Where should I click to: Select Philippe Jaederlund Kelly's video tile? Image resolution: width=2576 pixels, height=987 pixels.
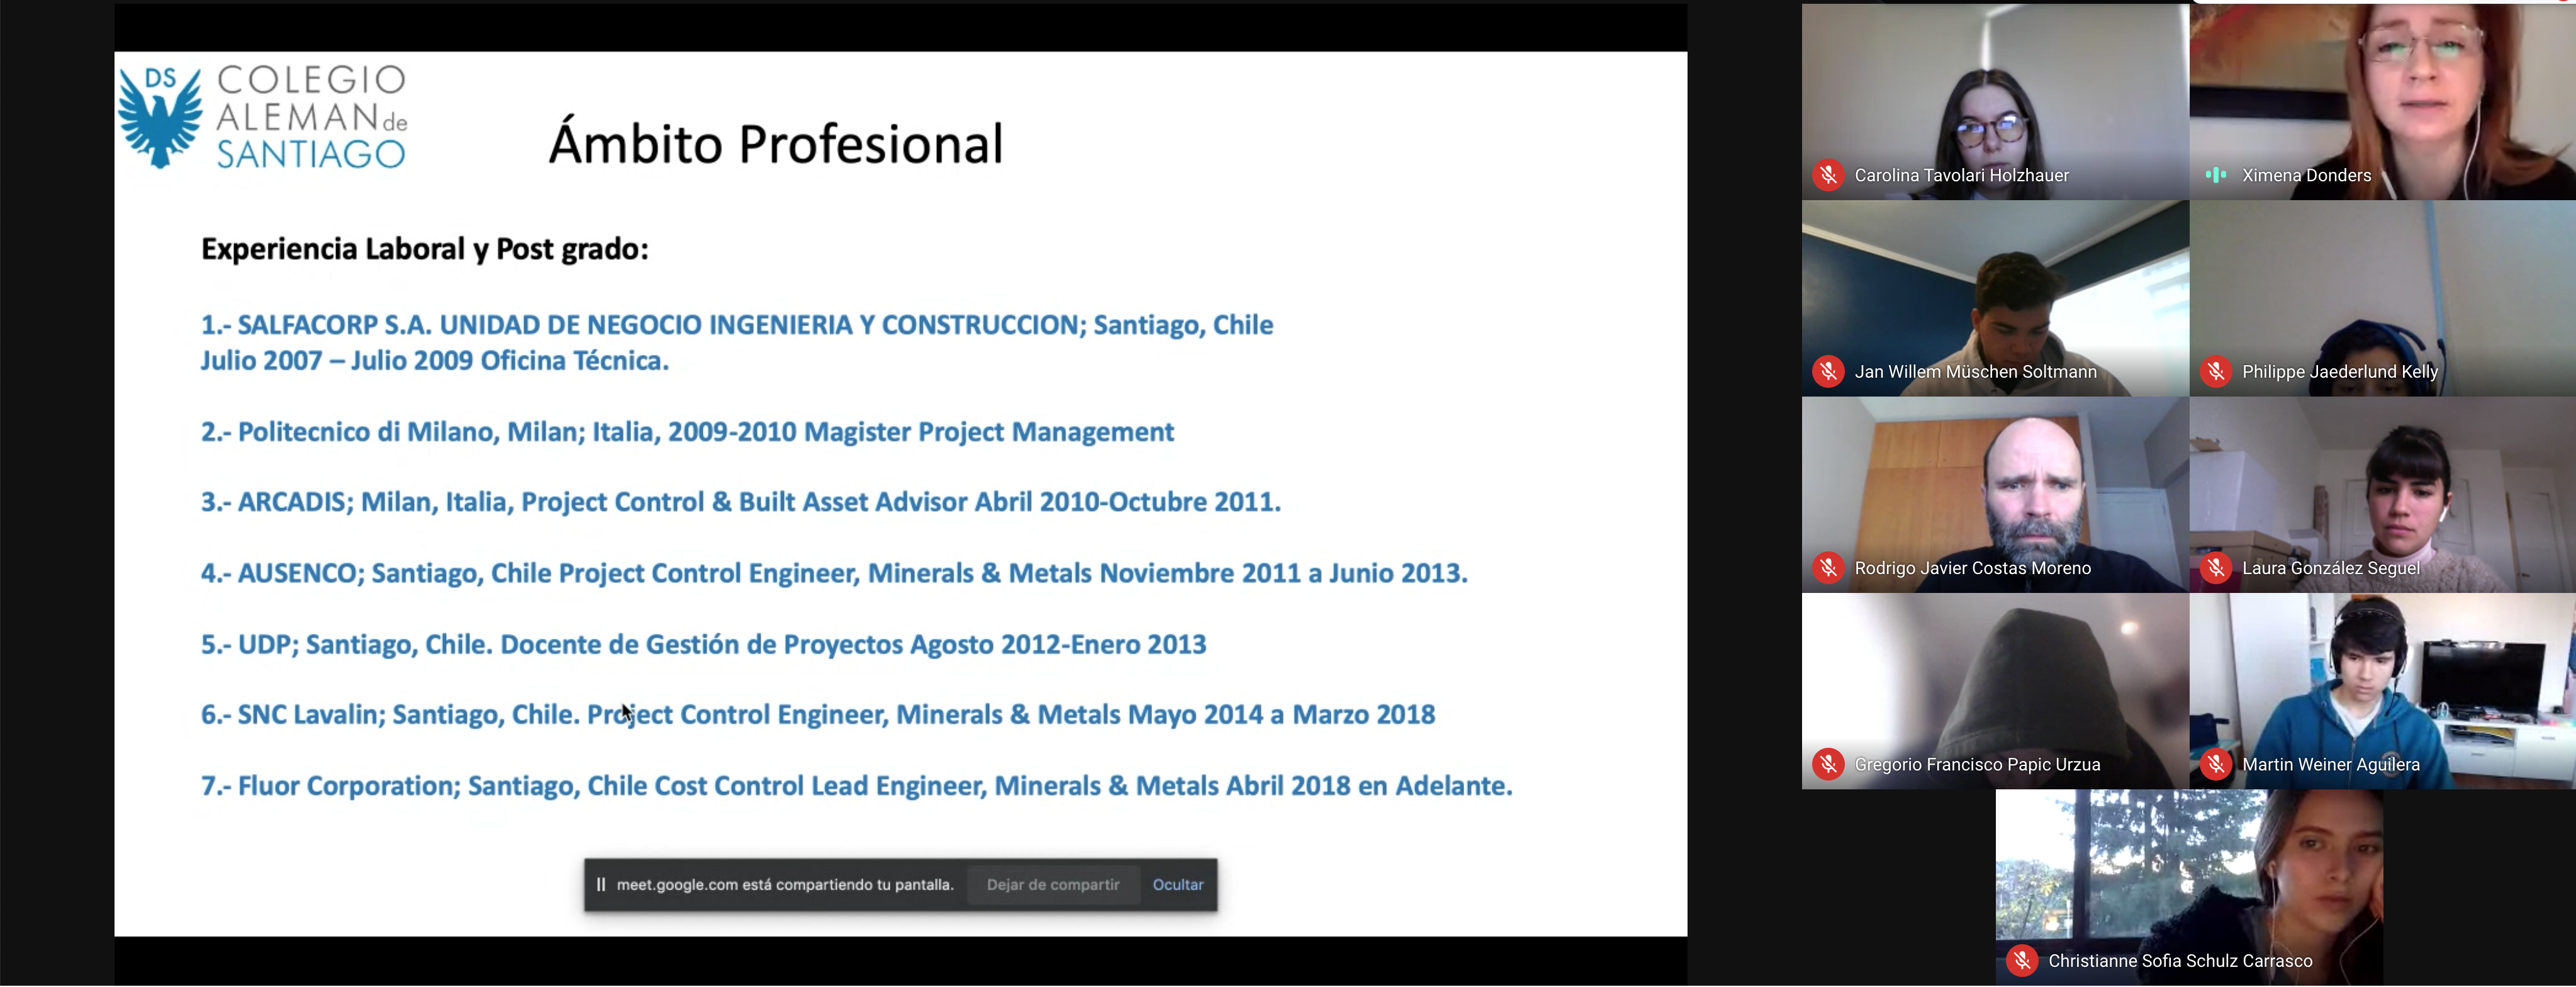click(x=2382, y=298)
